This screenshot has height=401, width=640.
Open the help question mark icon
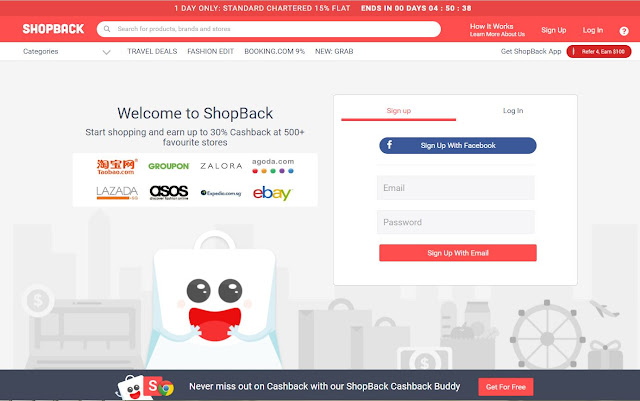(x=624, y=31)
